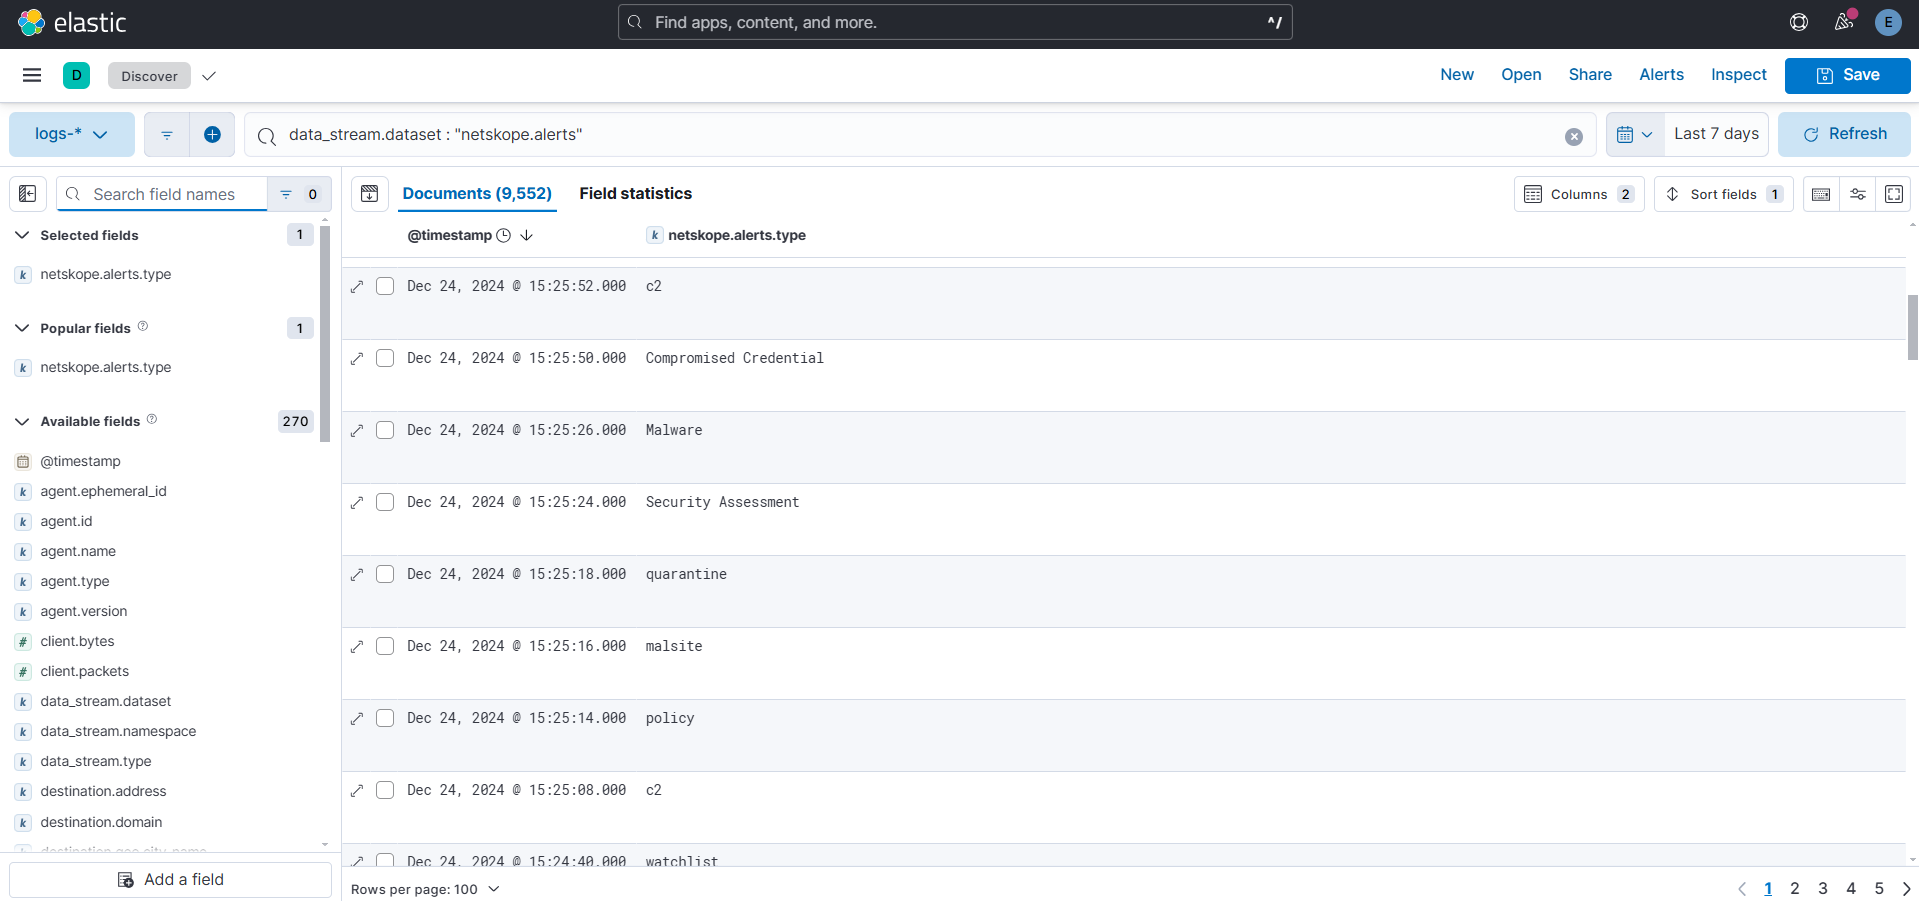The width and height of the screenshot is (1919, 901).
Task: Expand details for the quarantine document
Action: (357, 575)
